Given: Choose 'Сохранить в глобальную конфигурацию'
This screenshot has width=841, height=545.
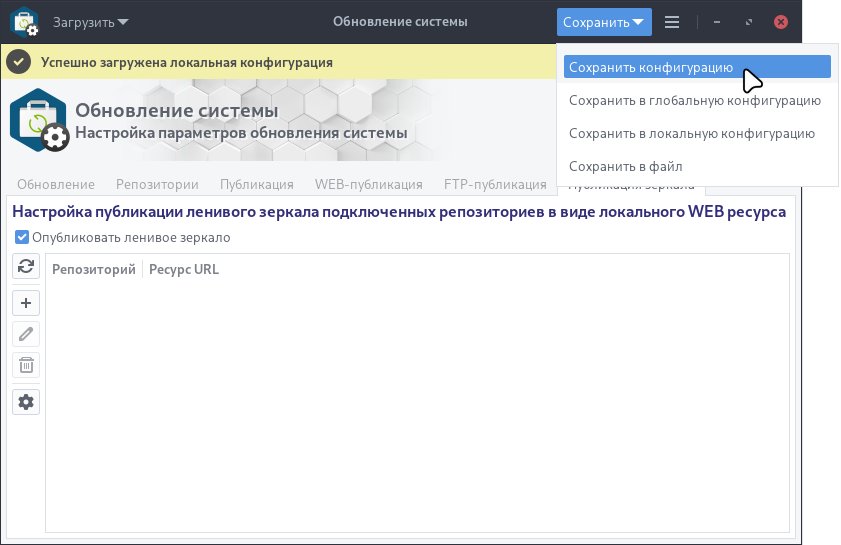Looking at the screenshot, I should click(x=697, y=100).
